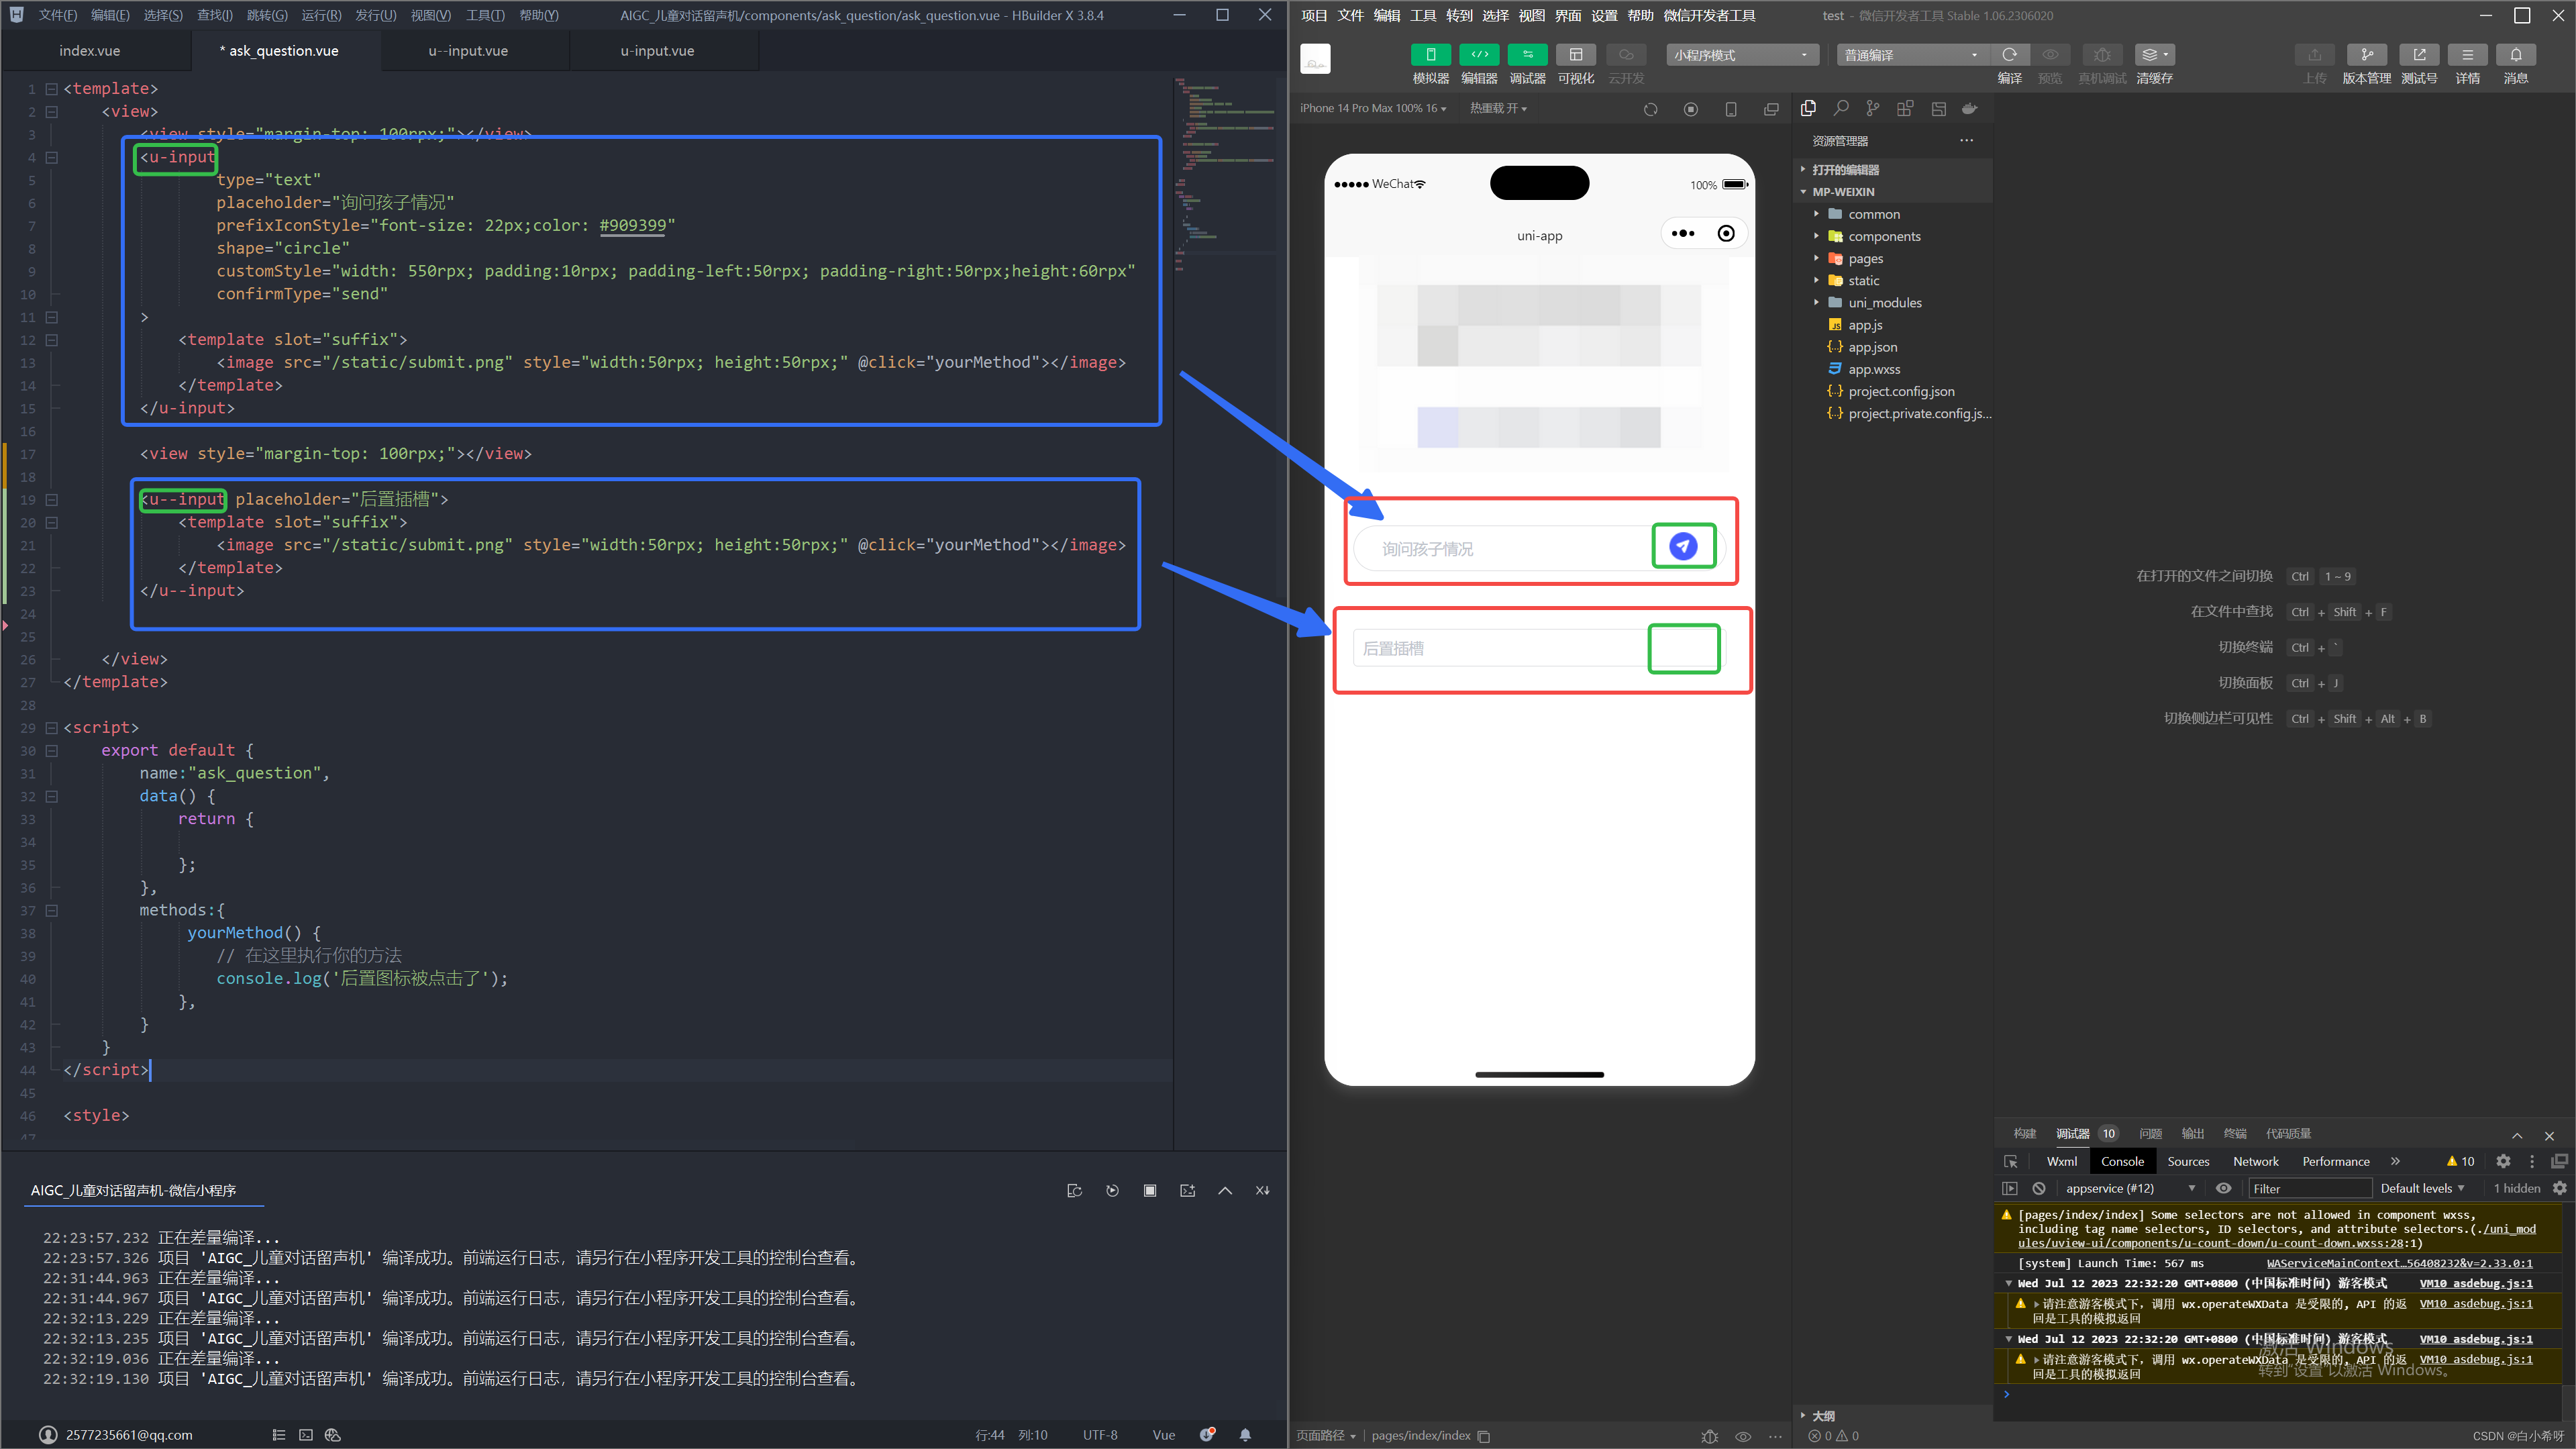Image resolution: width=2576 pixels, height=1449 pixels.
Task: Open the 消息 notifications bell
Action: pyautogui.click(x=2516, y=55)
